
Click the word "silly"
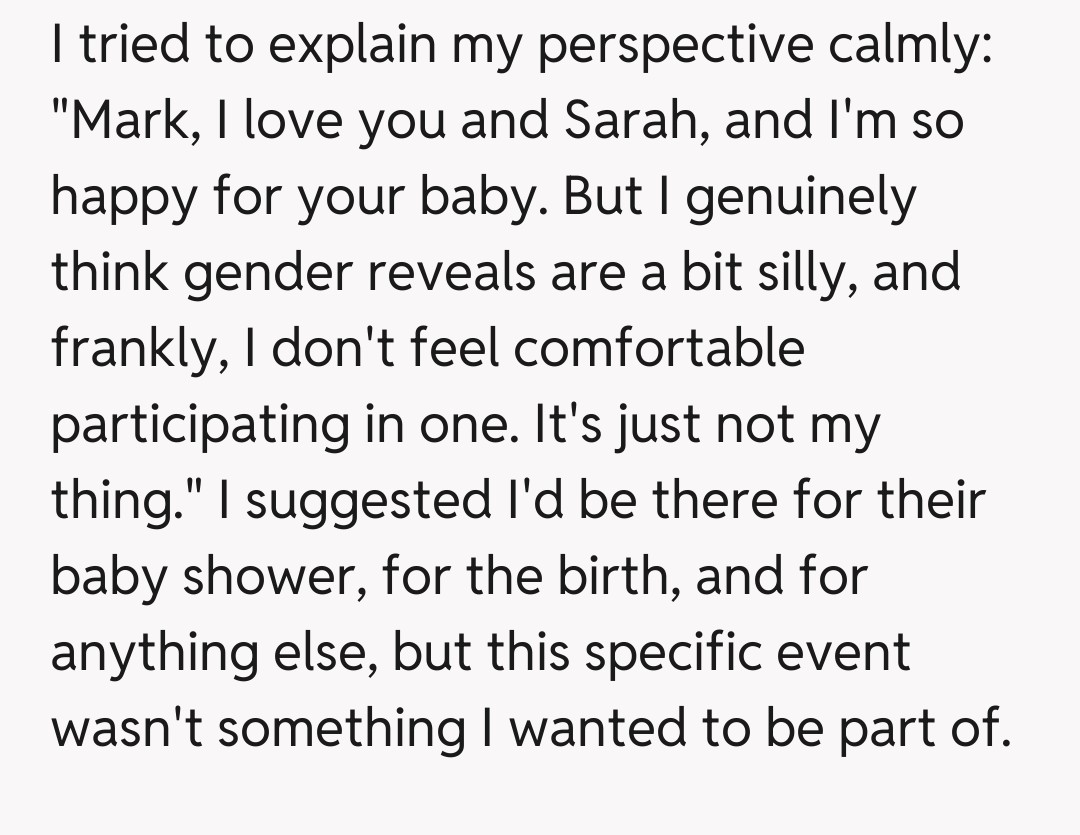pos(798,274)
